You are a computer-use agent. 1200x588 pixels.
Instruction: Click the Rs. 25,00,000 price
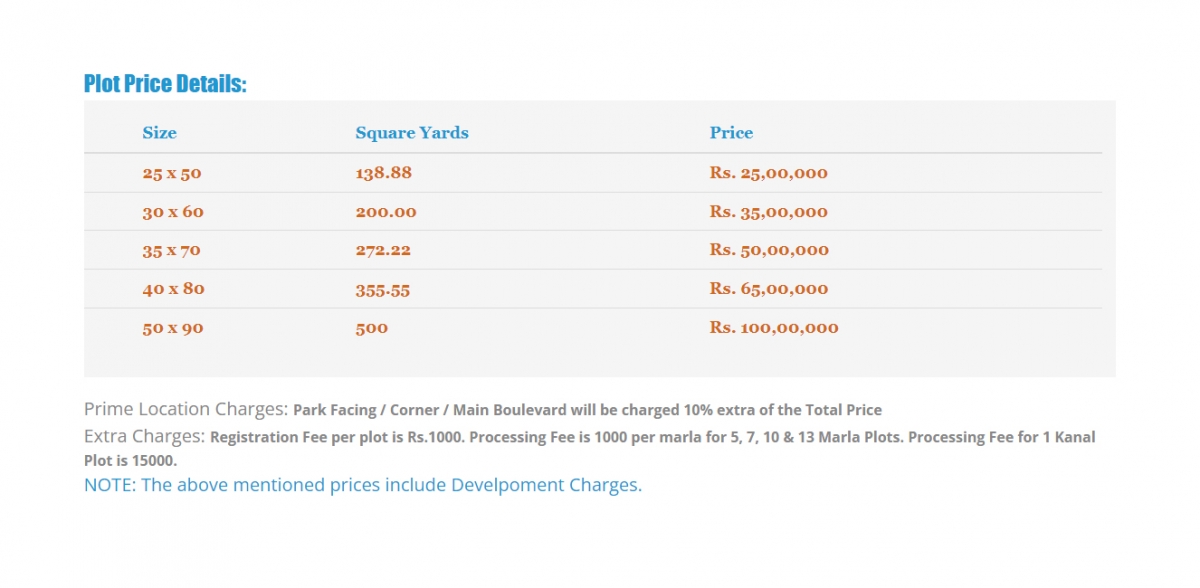(x=769, y=173)
